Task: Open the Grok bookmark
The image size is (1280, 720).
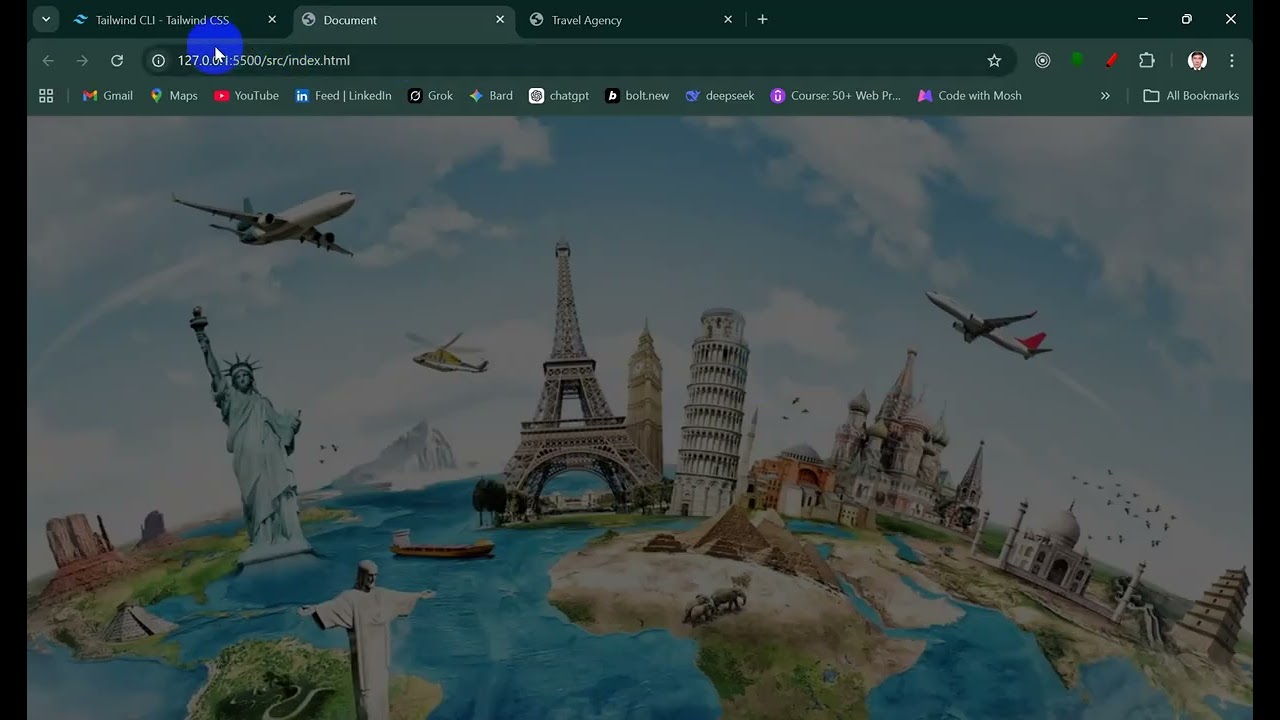Action: point(430,96)
